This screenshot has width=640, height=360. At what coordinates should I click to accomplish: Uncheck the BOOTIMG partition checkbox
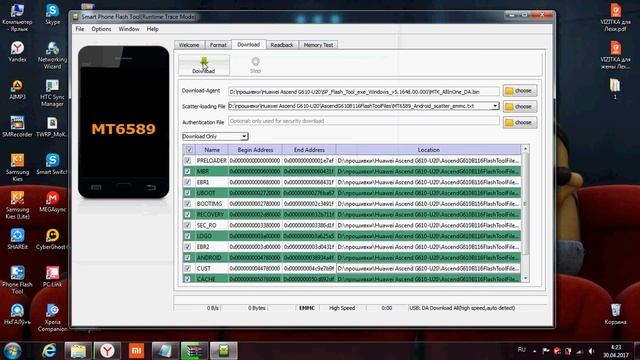pyautogui.click(x=187, y=204)
